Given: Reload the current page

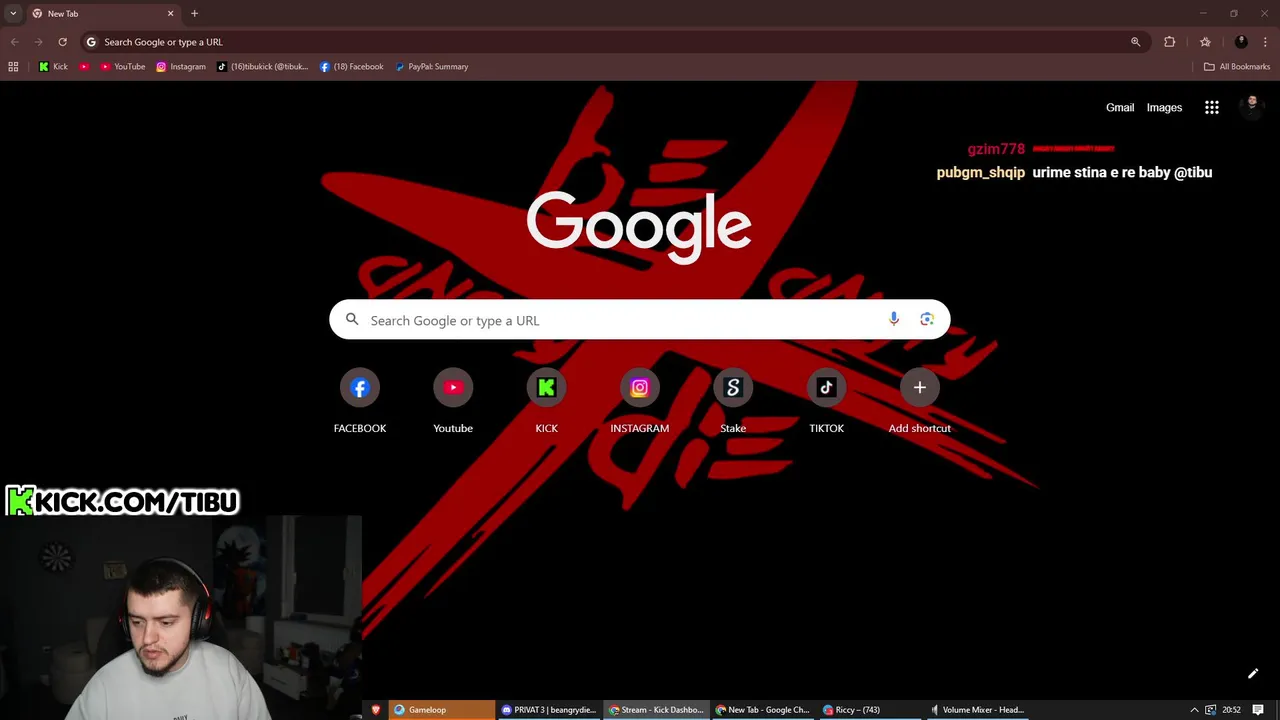Looking at the screenshot, I should click(x=62, y=42).
